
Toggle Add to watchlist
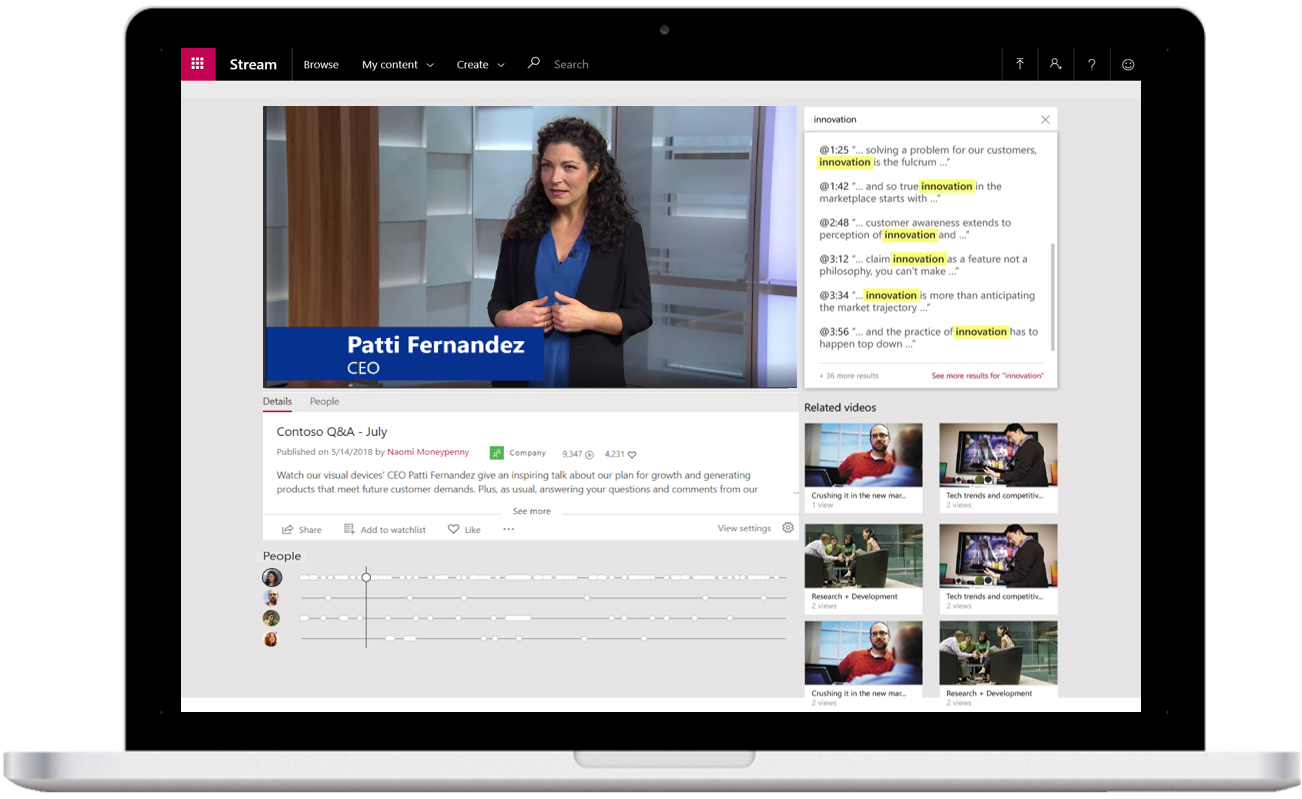point(385,529)
